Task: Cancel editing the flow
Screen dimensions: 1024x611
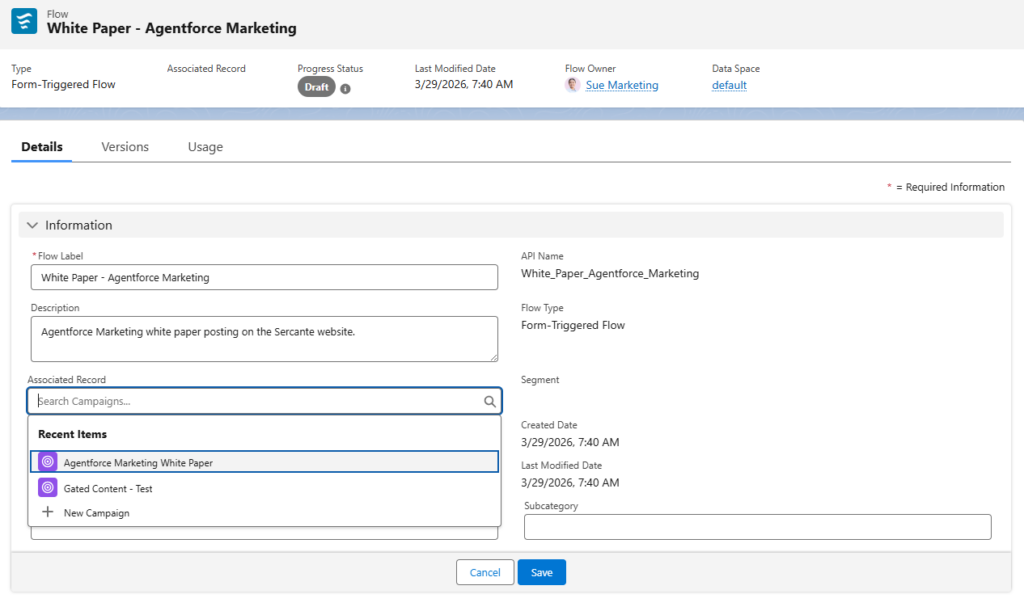Action: (x=485, y=572)
